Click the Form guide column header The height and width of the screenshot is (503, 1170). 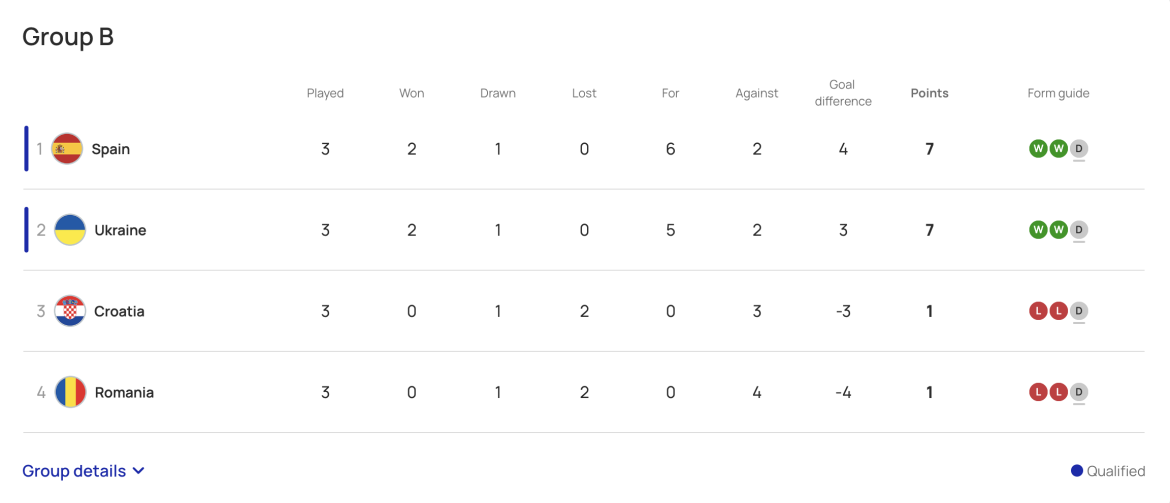(x=1058, y=93)
